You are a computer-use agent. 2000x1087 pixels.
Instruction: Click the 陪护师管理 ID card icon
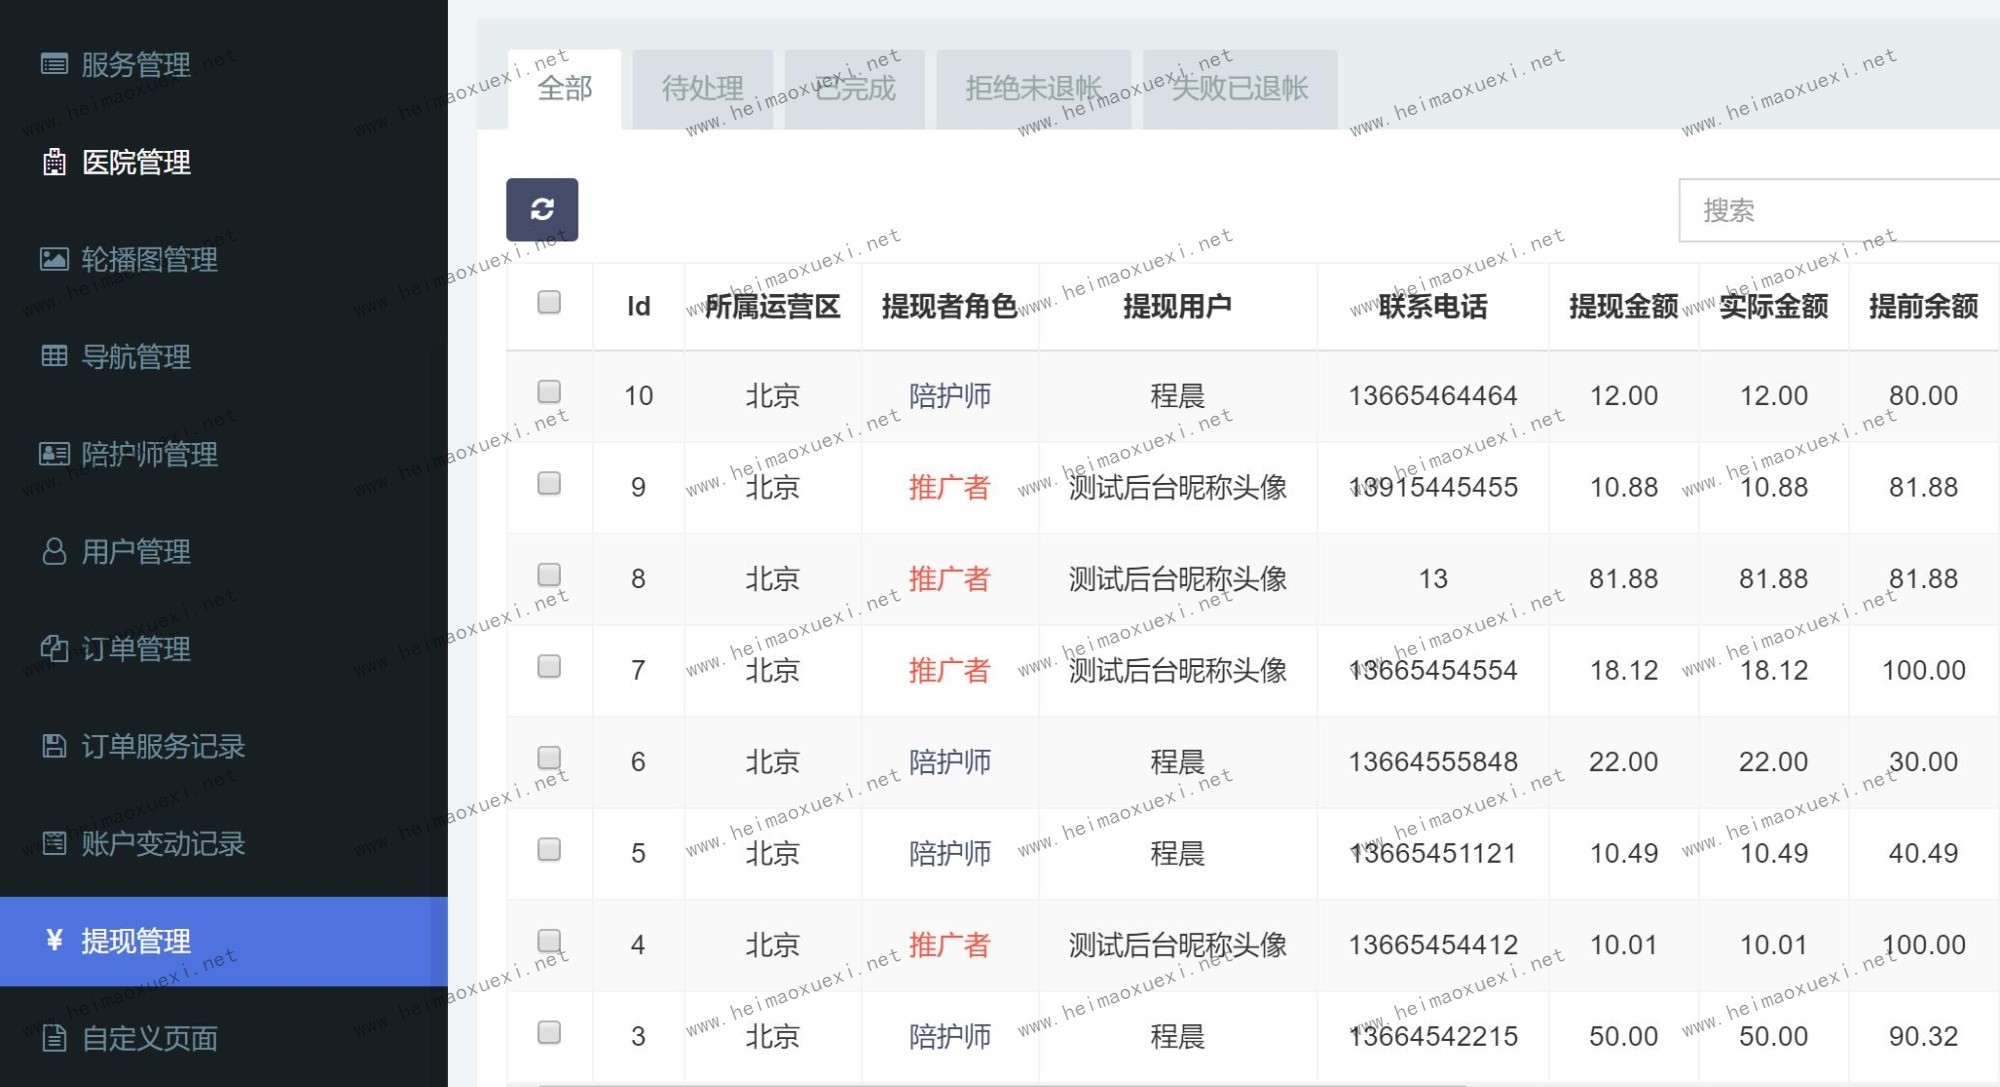54,454
